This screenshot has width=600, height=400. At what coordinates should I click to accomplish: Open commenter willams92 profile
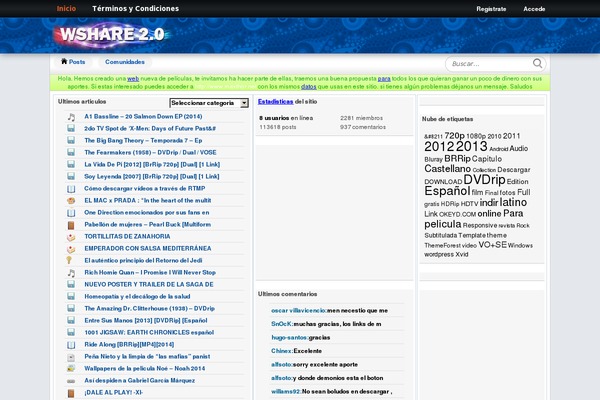point(286,392)
